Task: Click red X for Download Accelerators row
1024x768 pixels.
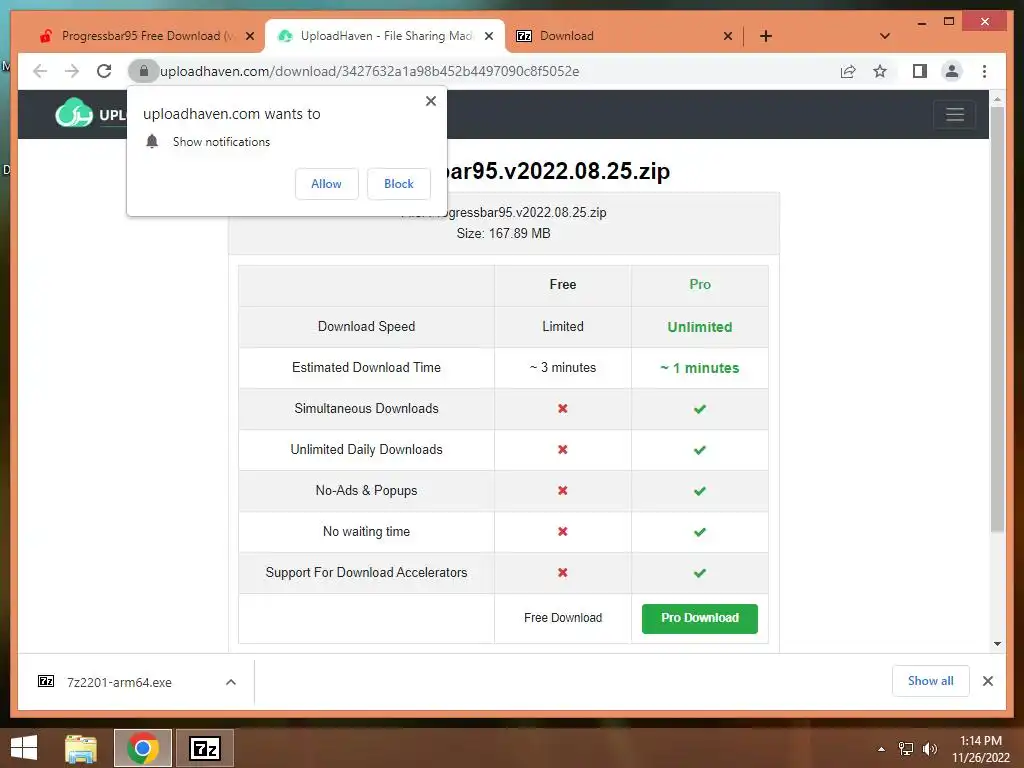Action: click(x=563, y=573)
